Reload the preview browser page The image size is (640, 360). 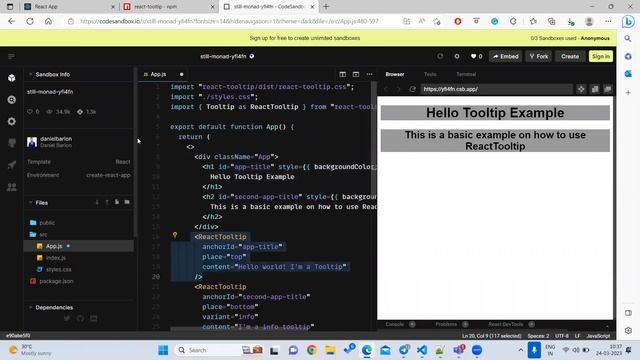[412, 89]
